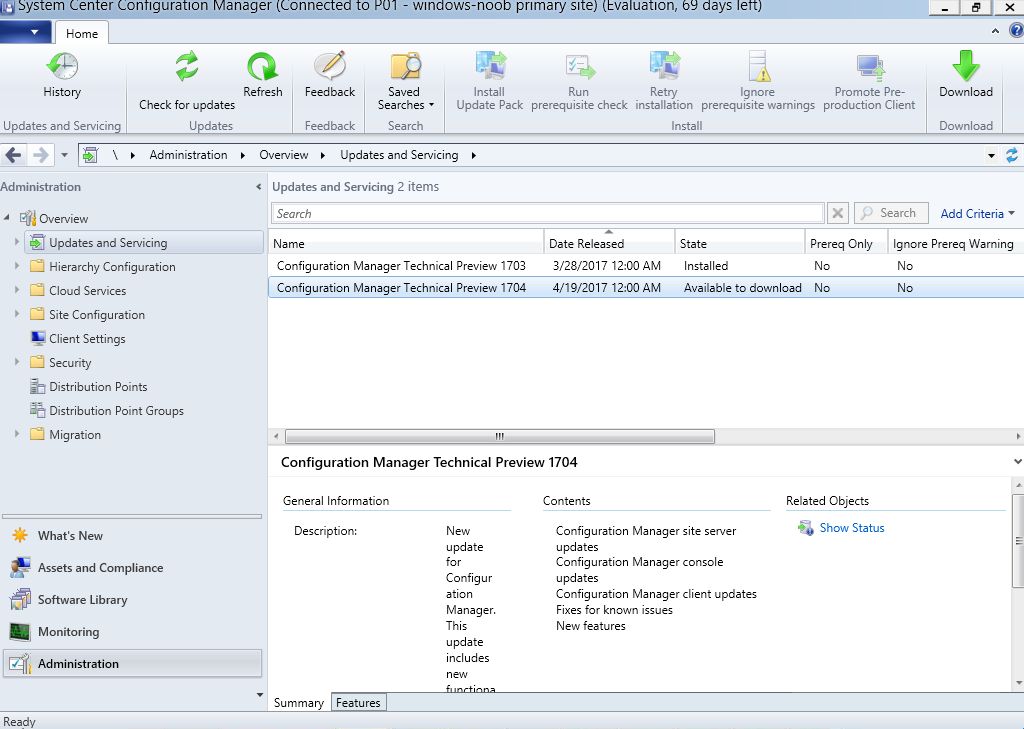Clear the search with the X button

click(838, 214)
